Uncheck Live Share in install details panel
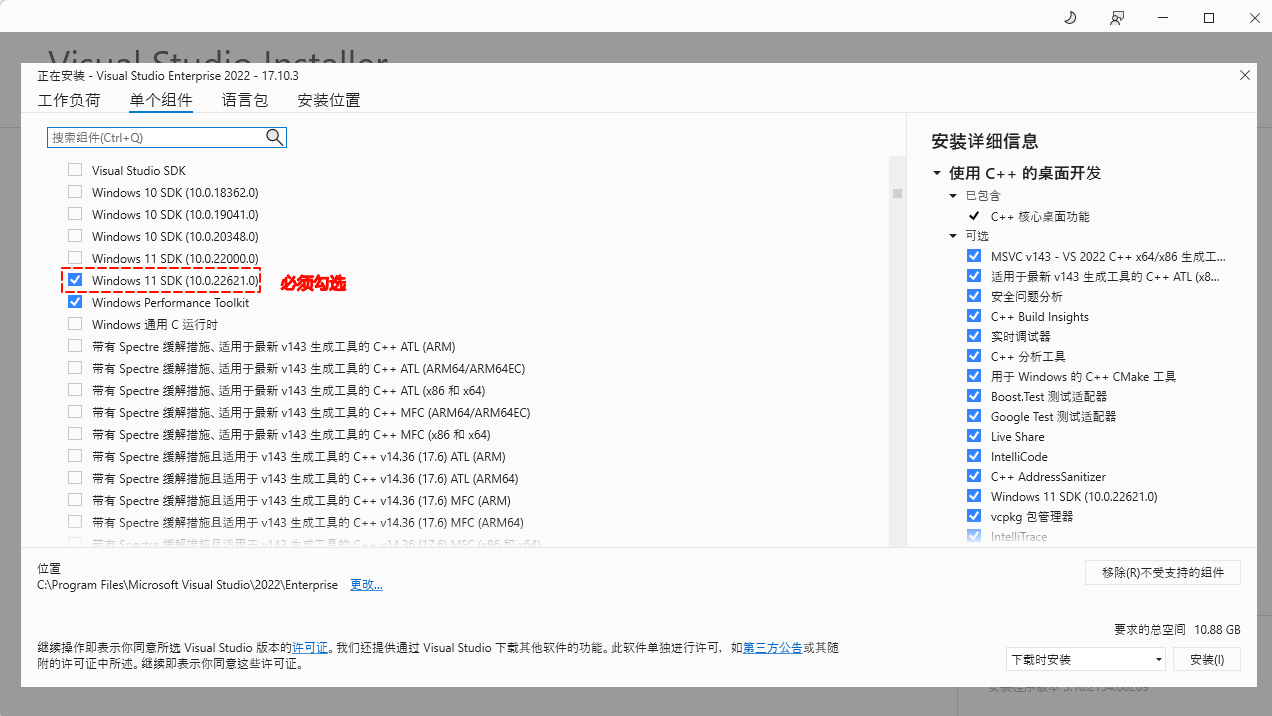 click(974, 436)
